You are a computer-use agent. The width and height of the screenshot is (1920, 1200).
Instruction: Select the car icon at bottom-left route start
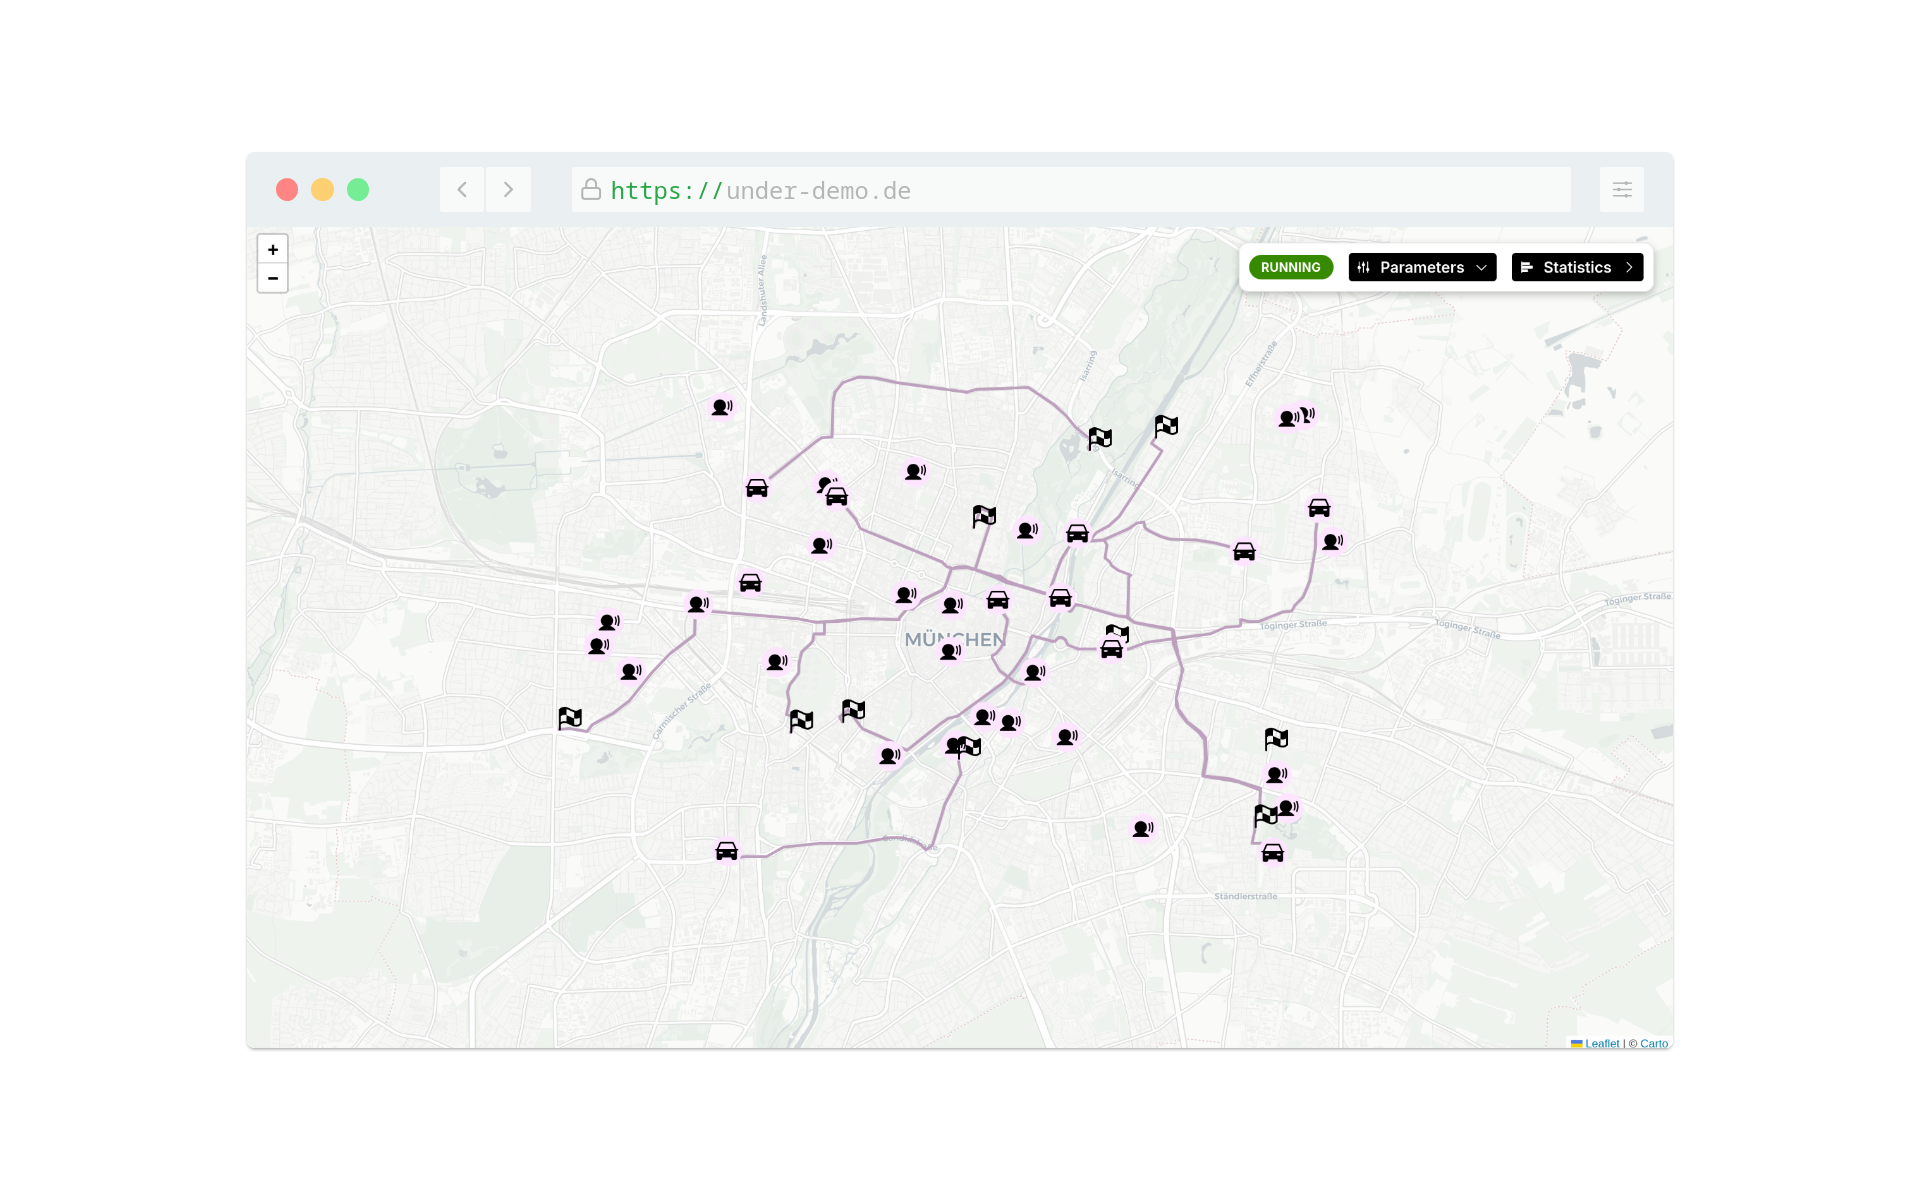point(727,851)
